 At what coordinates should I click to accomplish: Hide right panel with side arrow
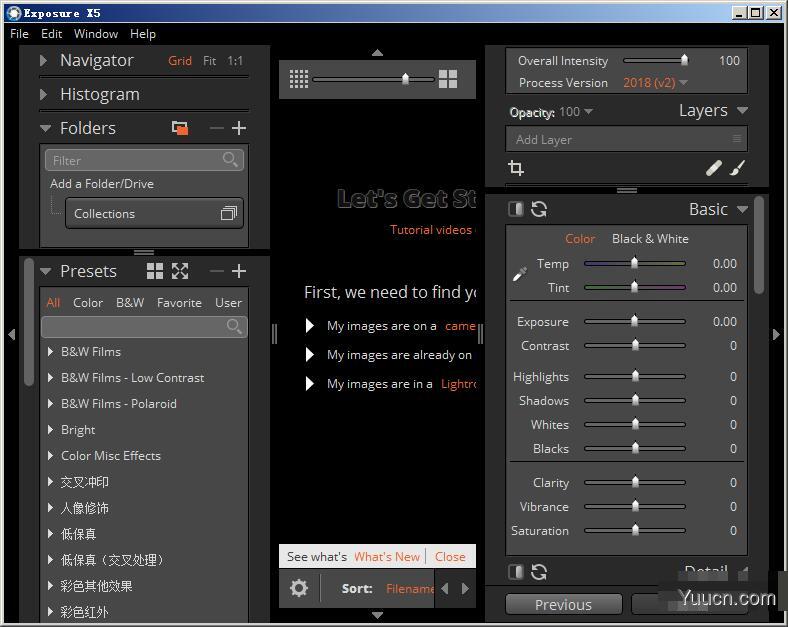776,334
